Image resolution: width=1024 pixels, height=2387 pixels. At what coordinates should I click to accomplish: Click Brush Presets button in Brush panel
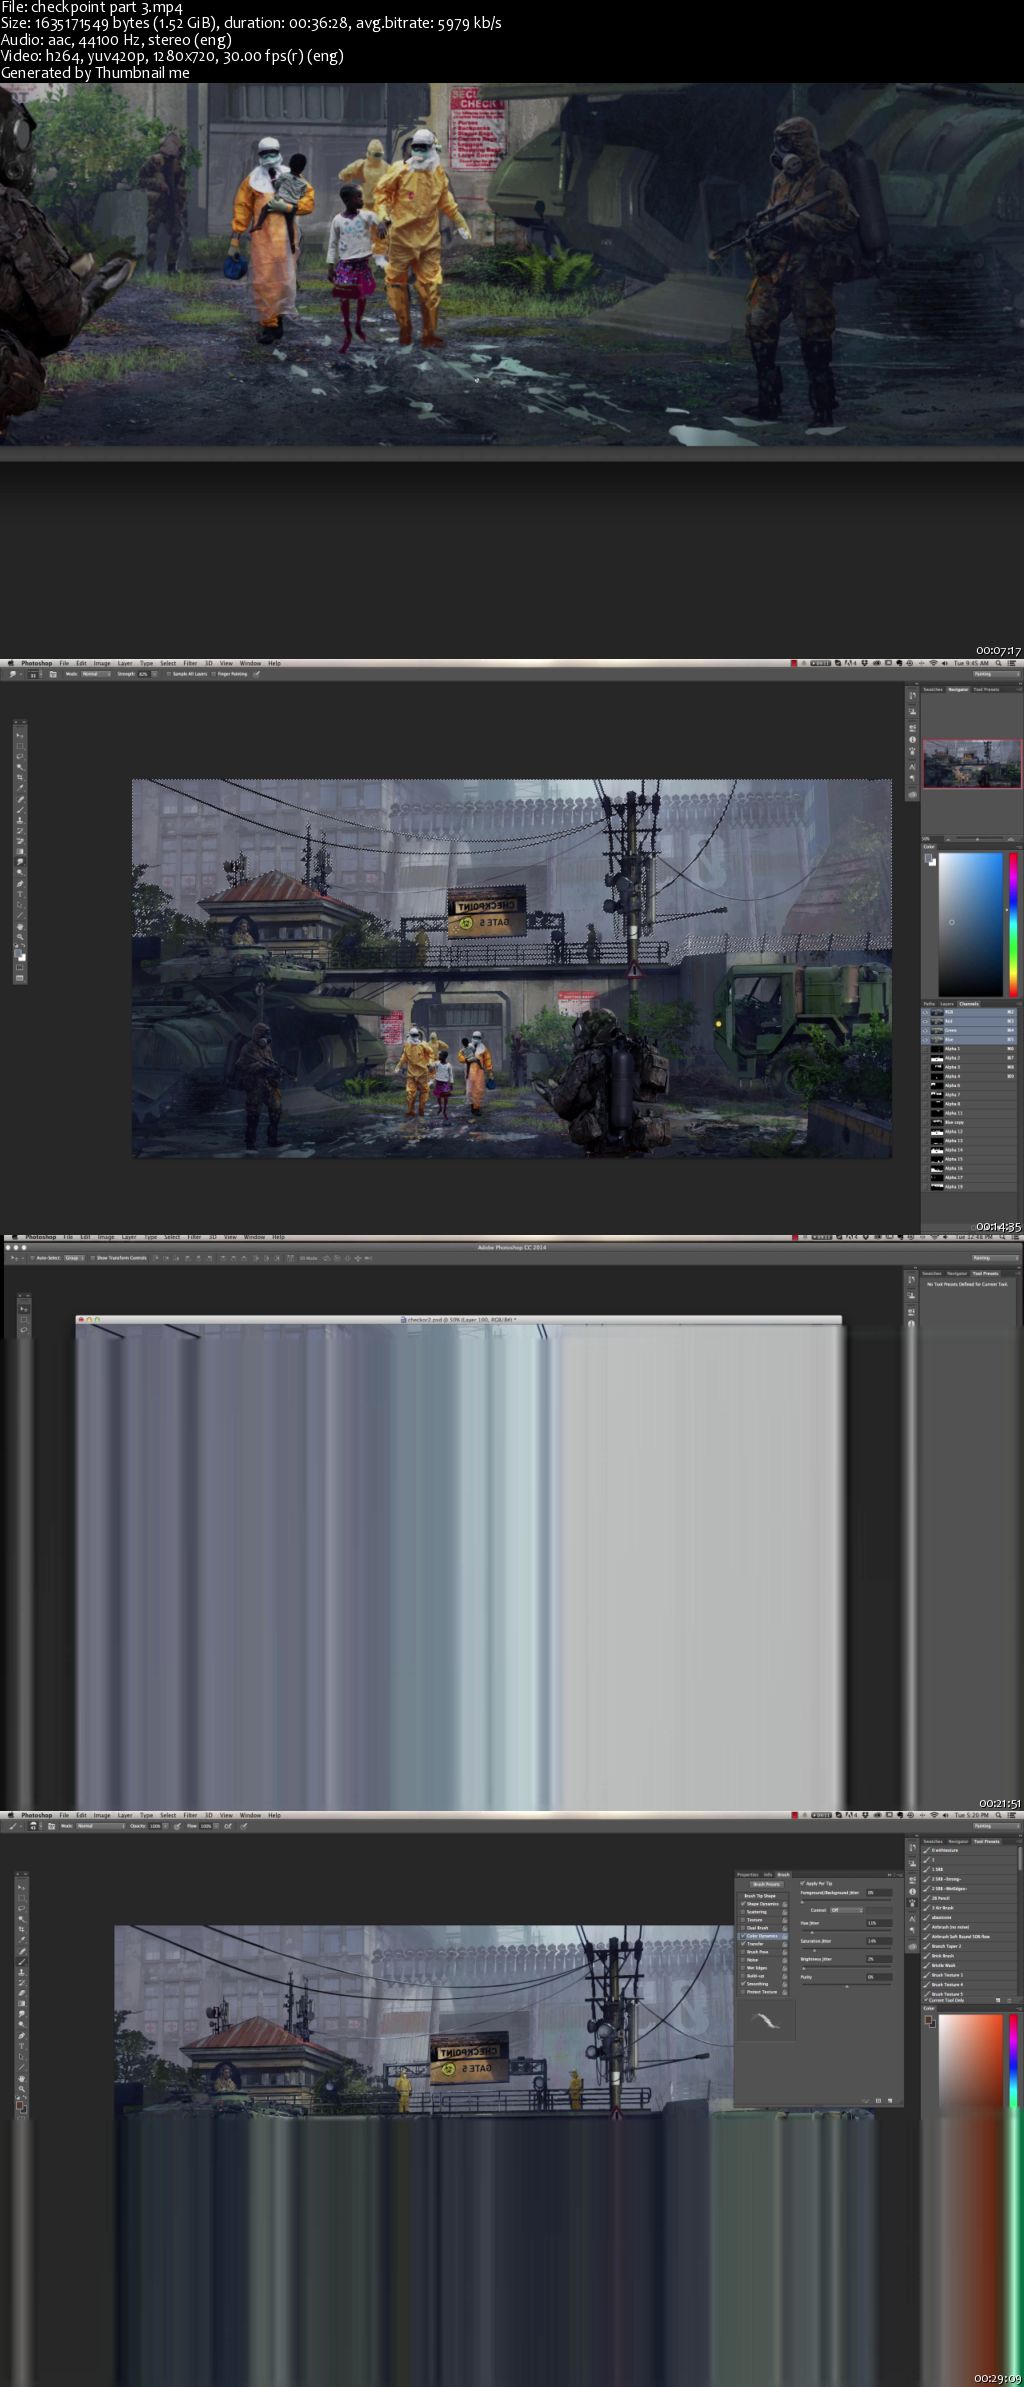(767, 1884)
